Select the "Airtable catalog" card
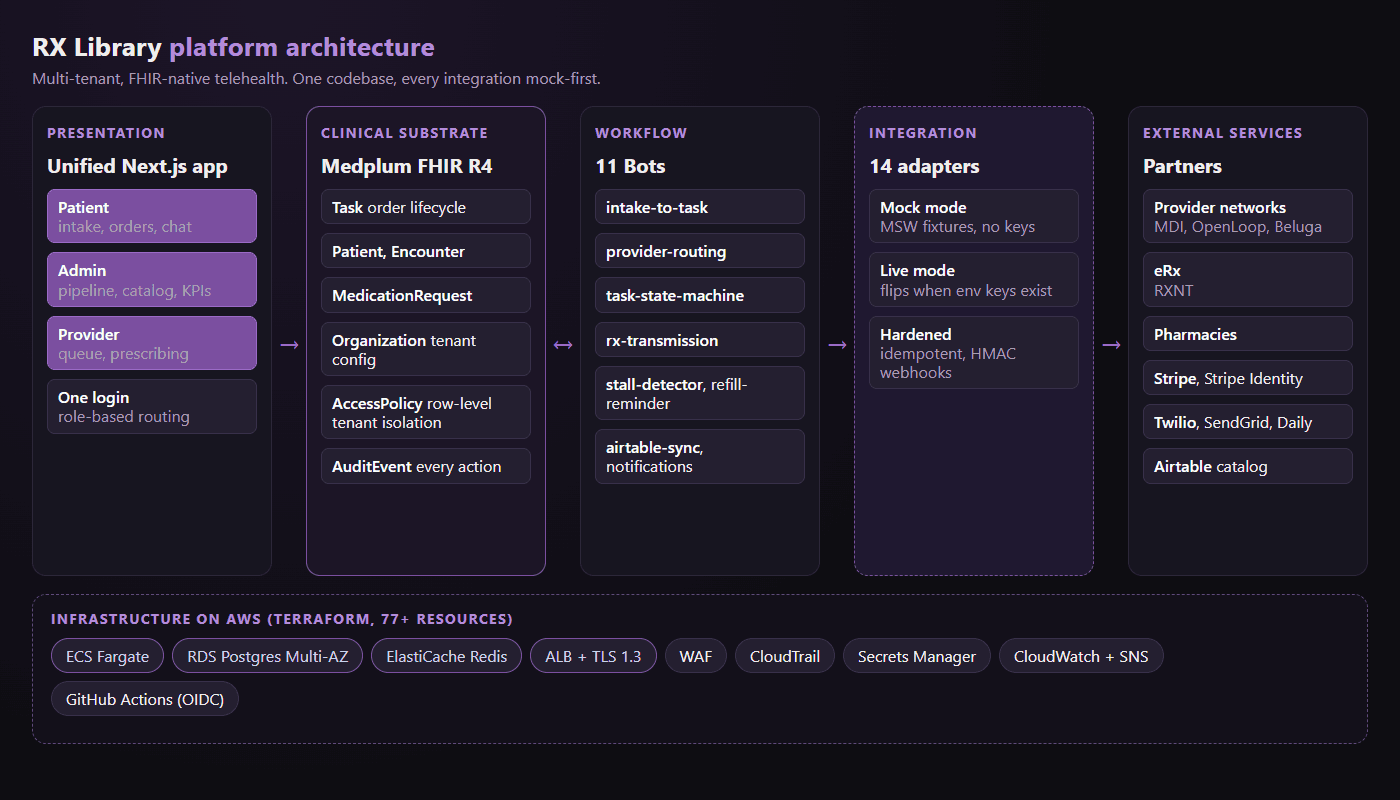The height and width of the screenshot is (800, 1400). point(1248,466)
